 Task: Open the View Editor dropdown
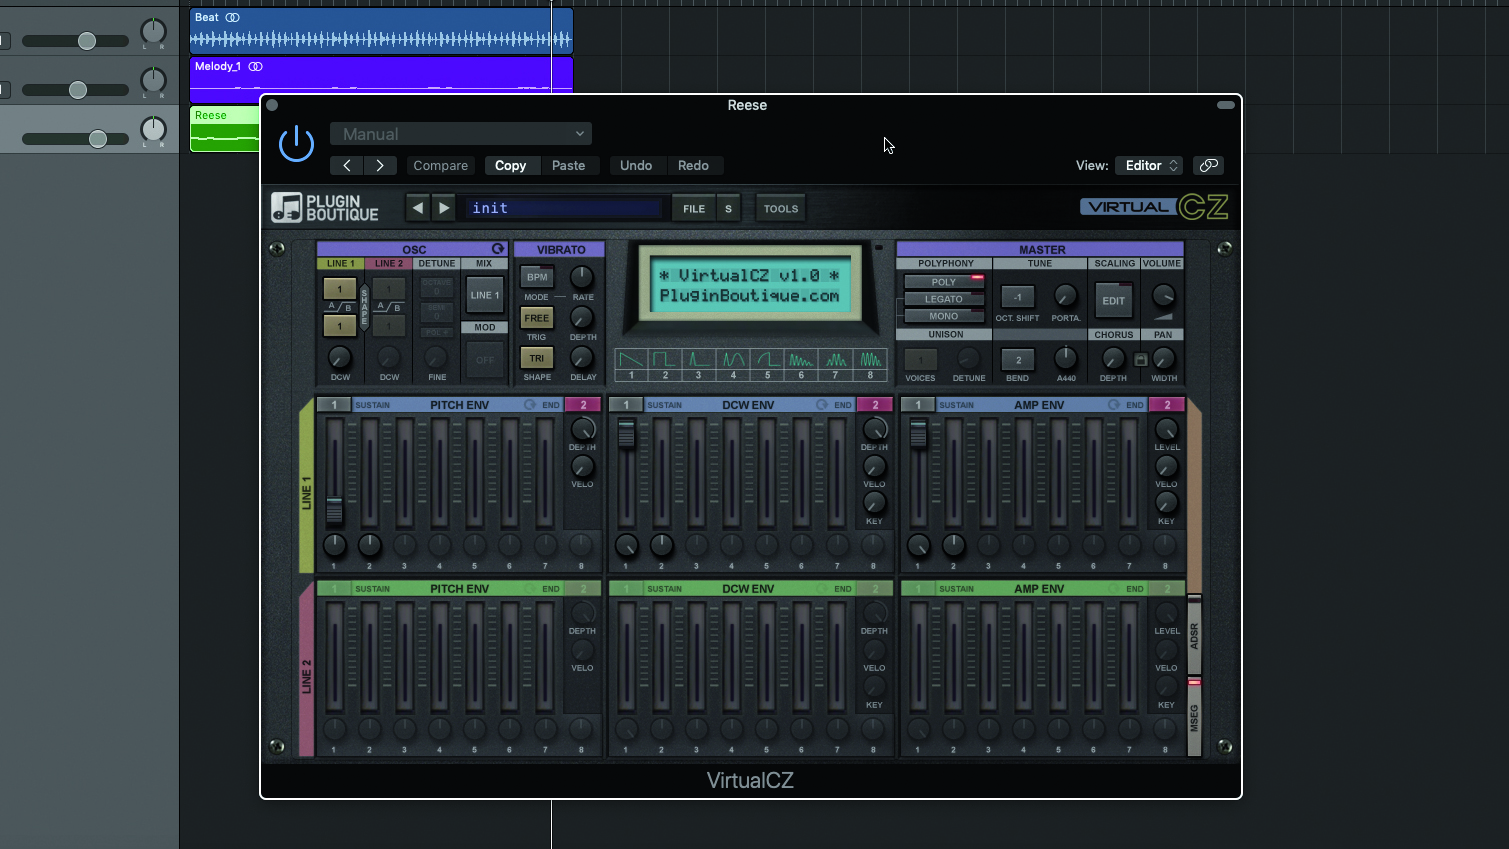pyautogui.click(x=1149, y=165)
